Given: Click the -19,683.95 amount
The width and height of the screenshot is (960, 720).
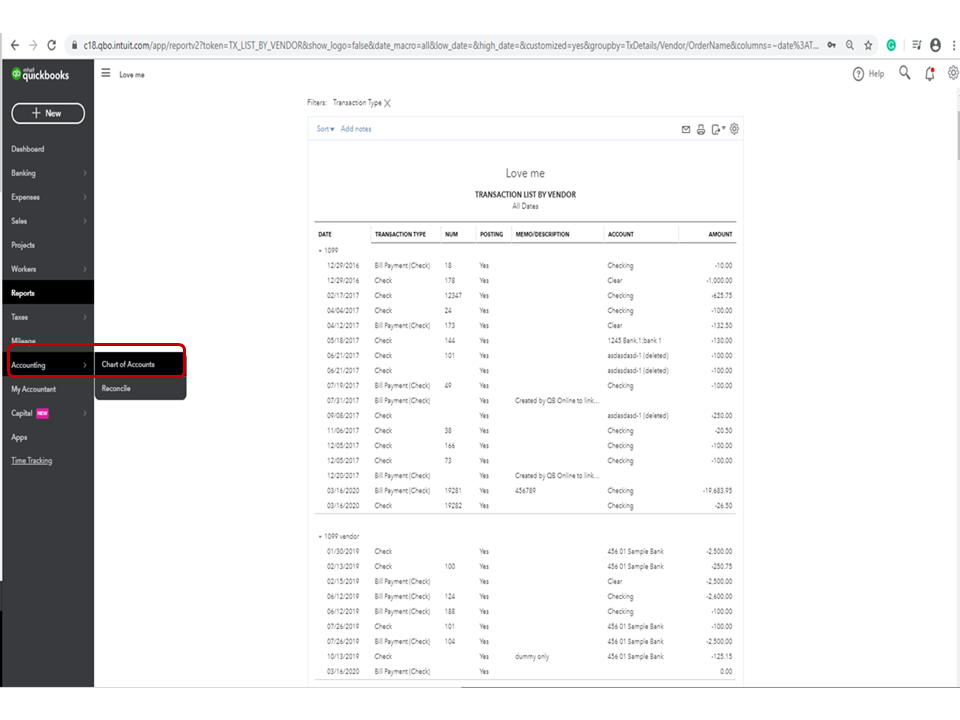Looking at the screenshot, I should point(718,490).
